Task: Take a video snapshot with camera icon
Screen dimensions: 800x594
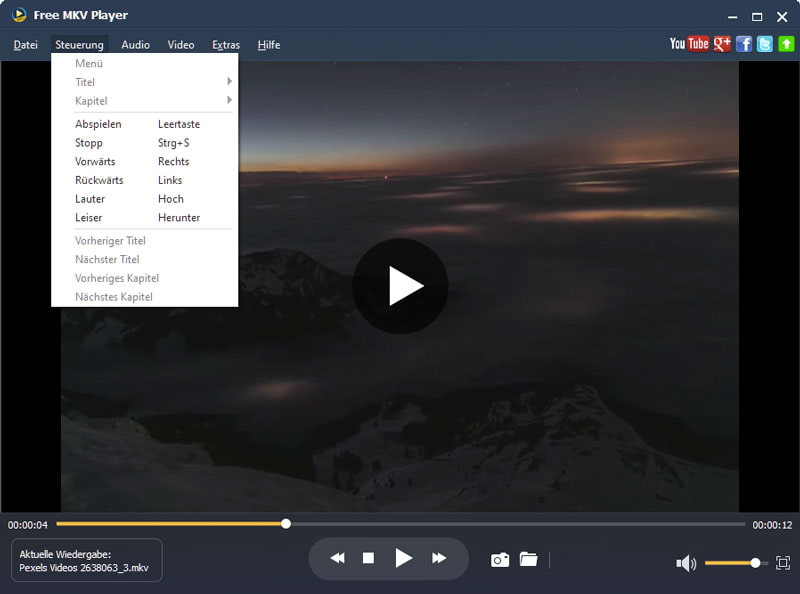Action: (x=500, y=560)
